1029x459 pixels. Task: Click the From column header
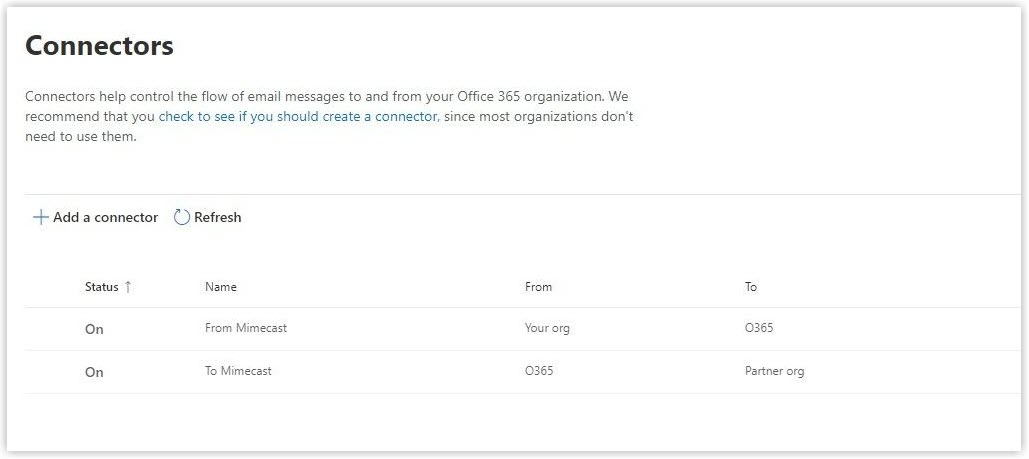538,287
